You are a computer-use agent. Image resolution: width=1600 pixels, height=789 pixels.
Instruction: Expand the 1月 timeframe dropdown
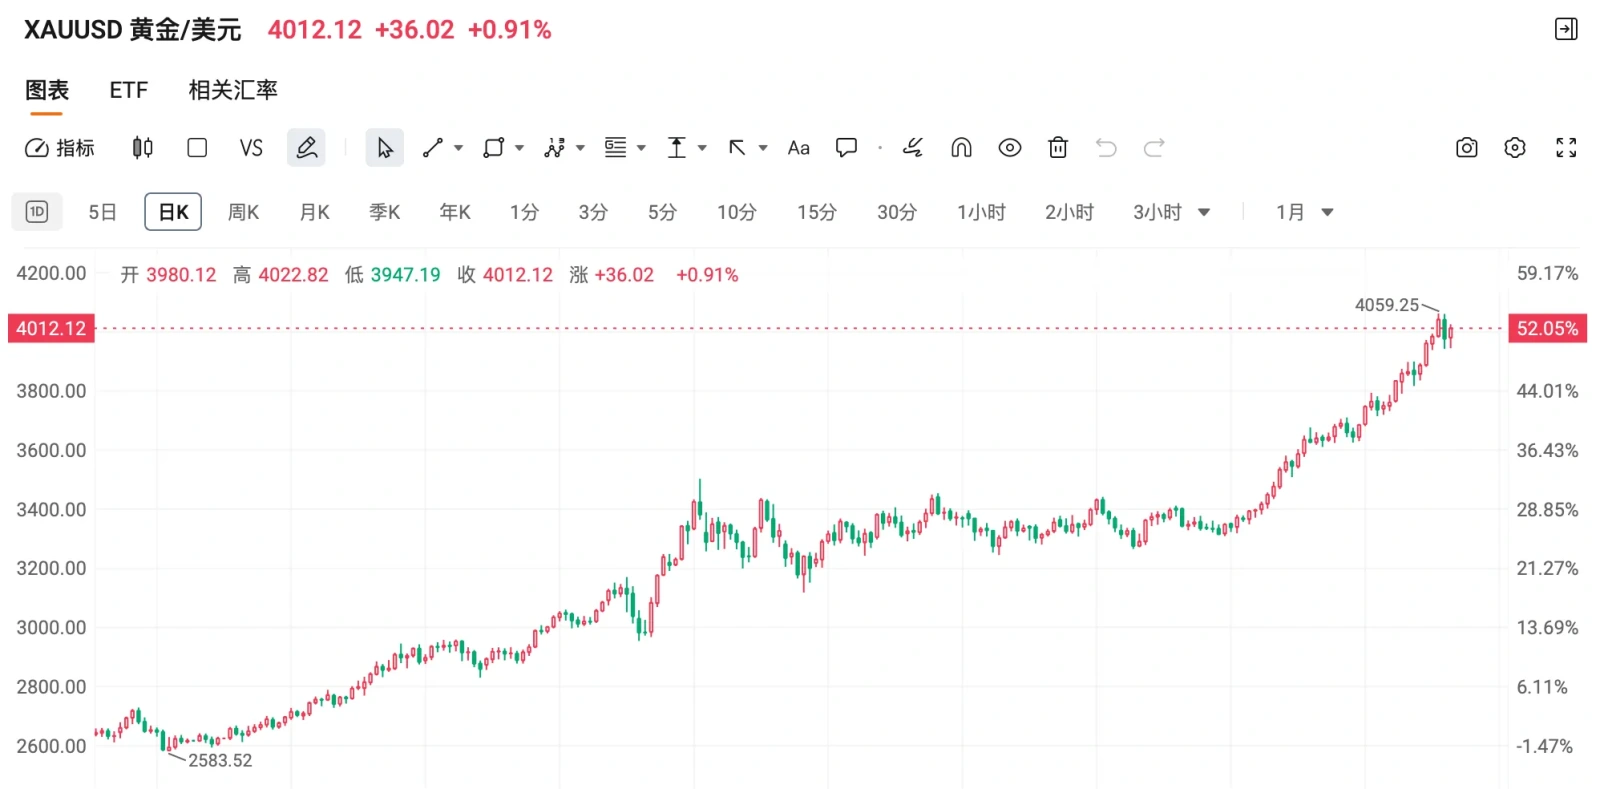1327,211
